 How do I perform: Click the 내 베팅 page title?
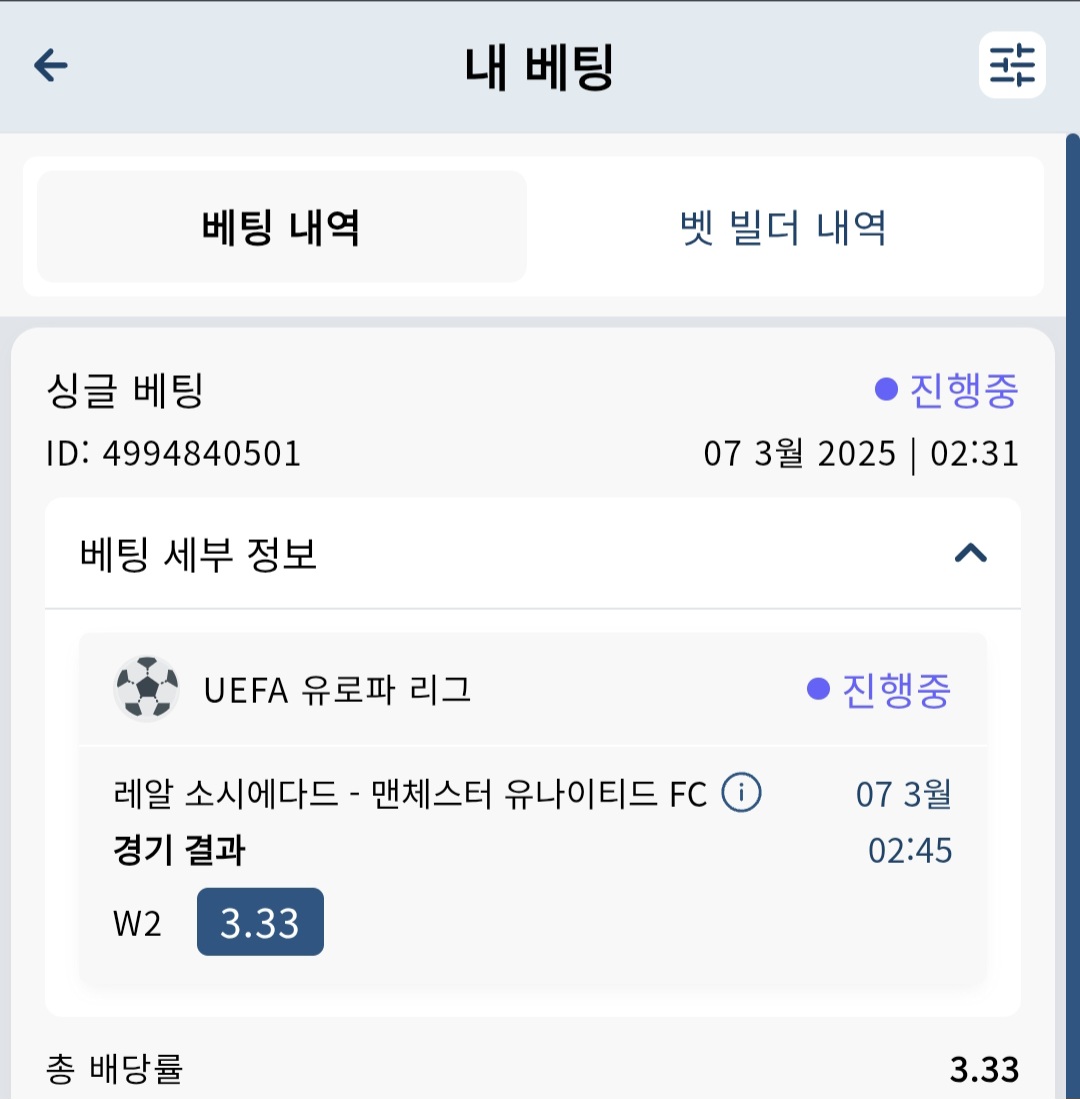coord(539,67)
